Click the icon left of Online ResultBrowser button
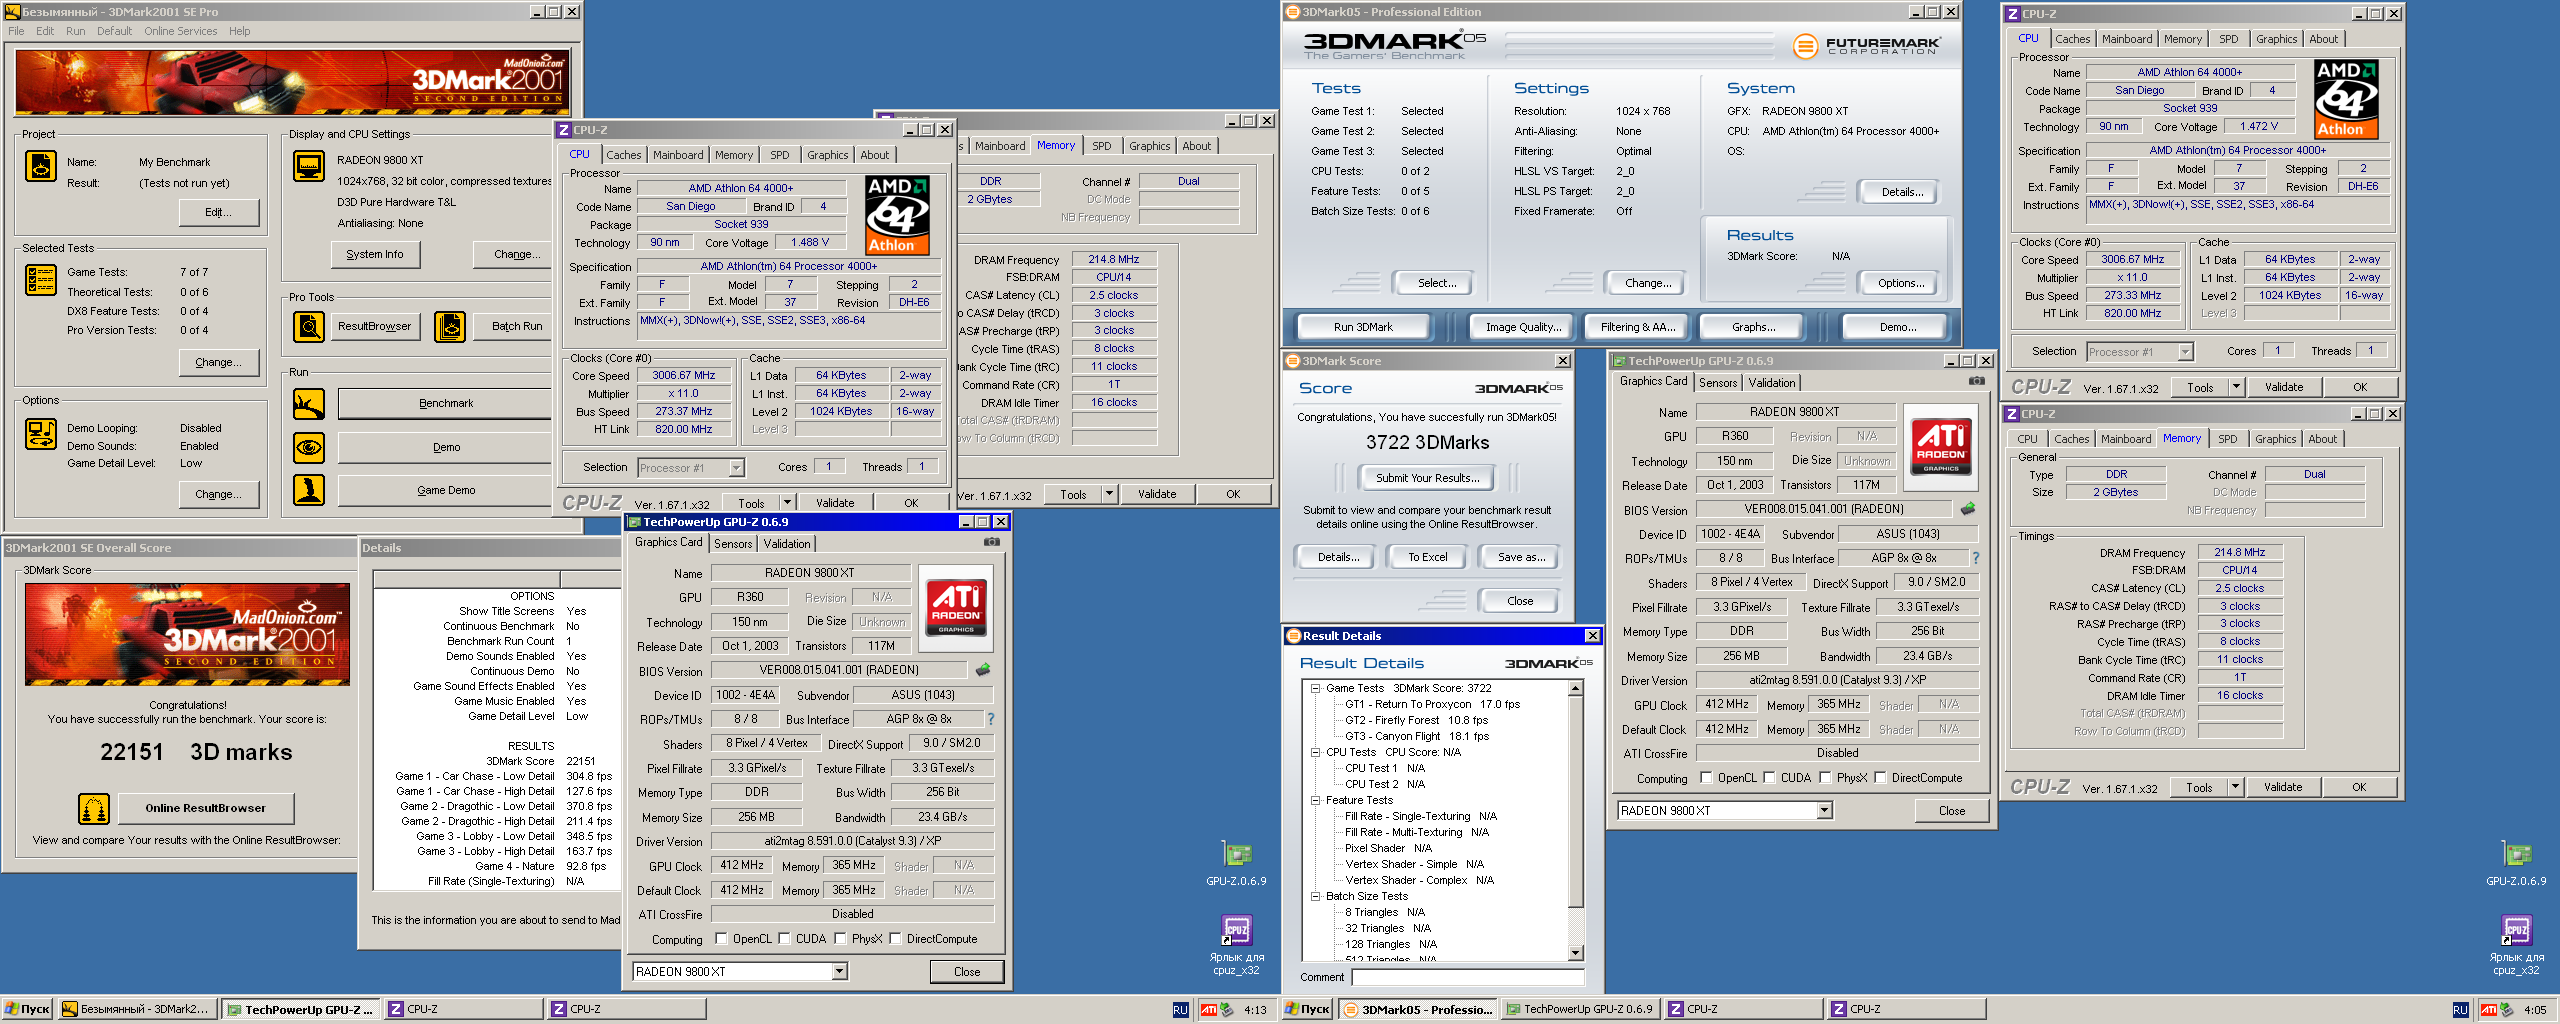The height and width of the screenshot is (1024, 2560). [94, 808]
